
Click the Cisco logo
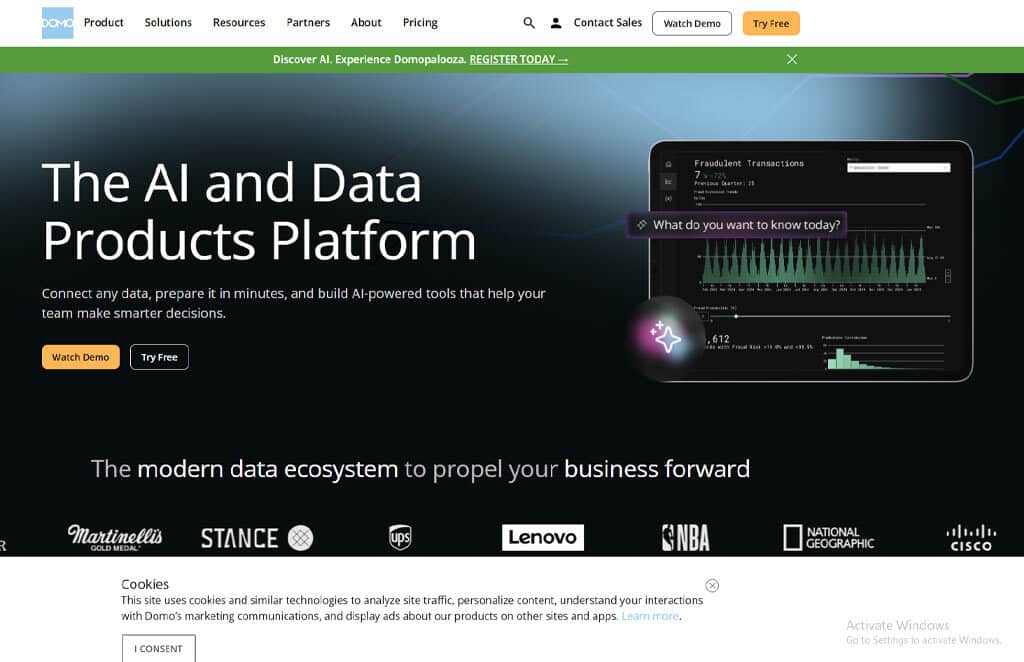(x=970, y=538)
